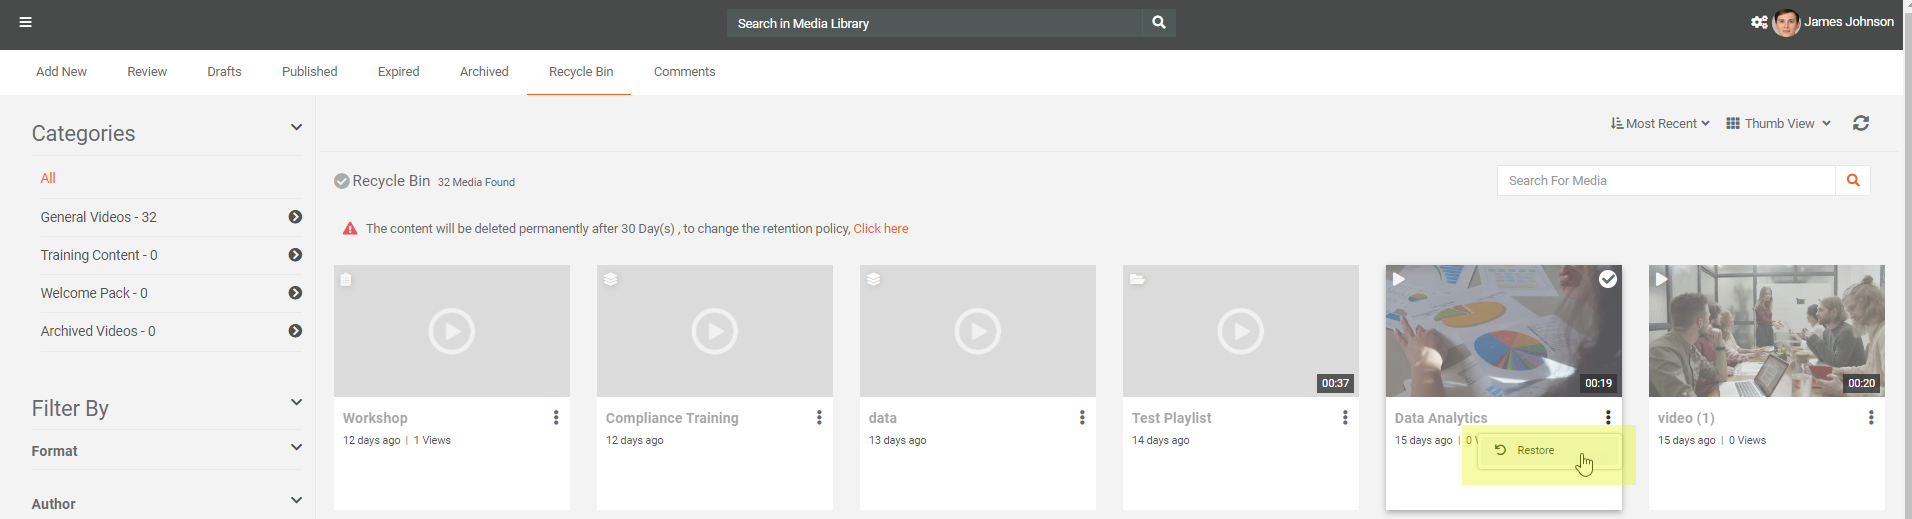Click into the Search For Media field
Viewport: 1912px width, 519px height.
pos(1665,181)
